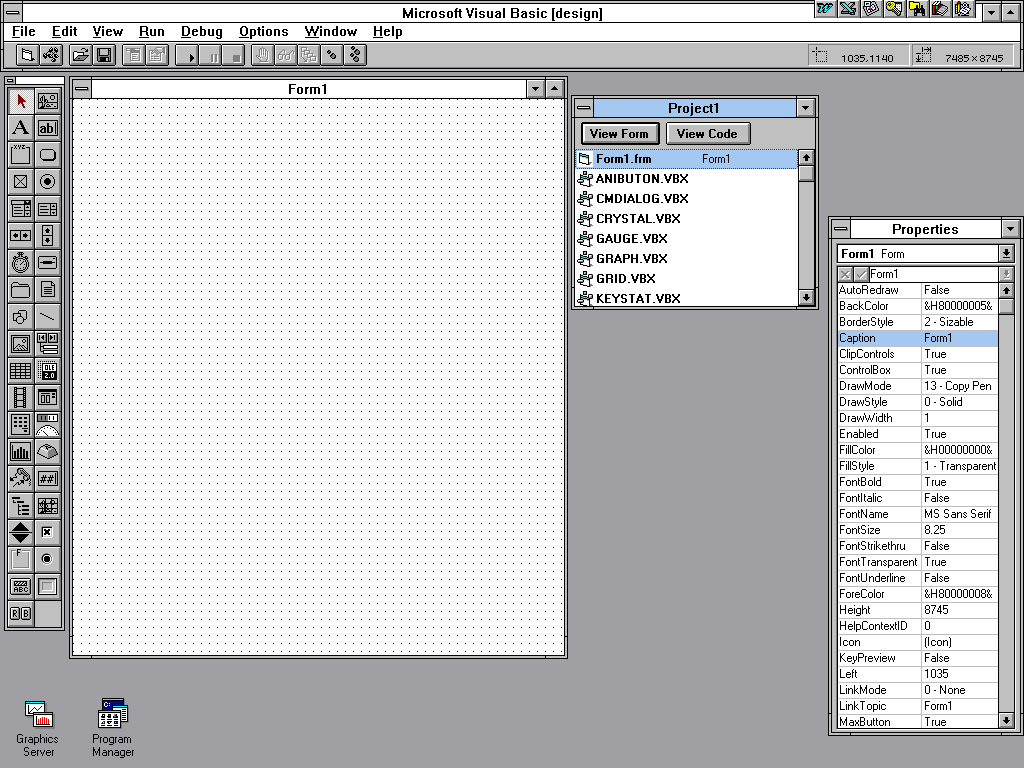Open the Options menu
This screenshot has width=1024, height=768.
coord(264,31)
